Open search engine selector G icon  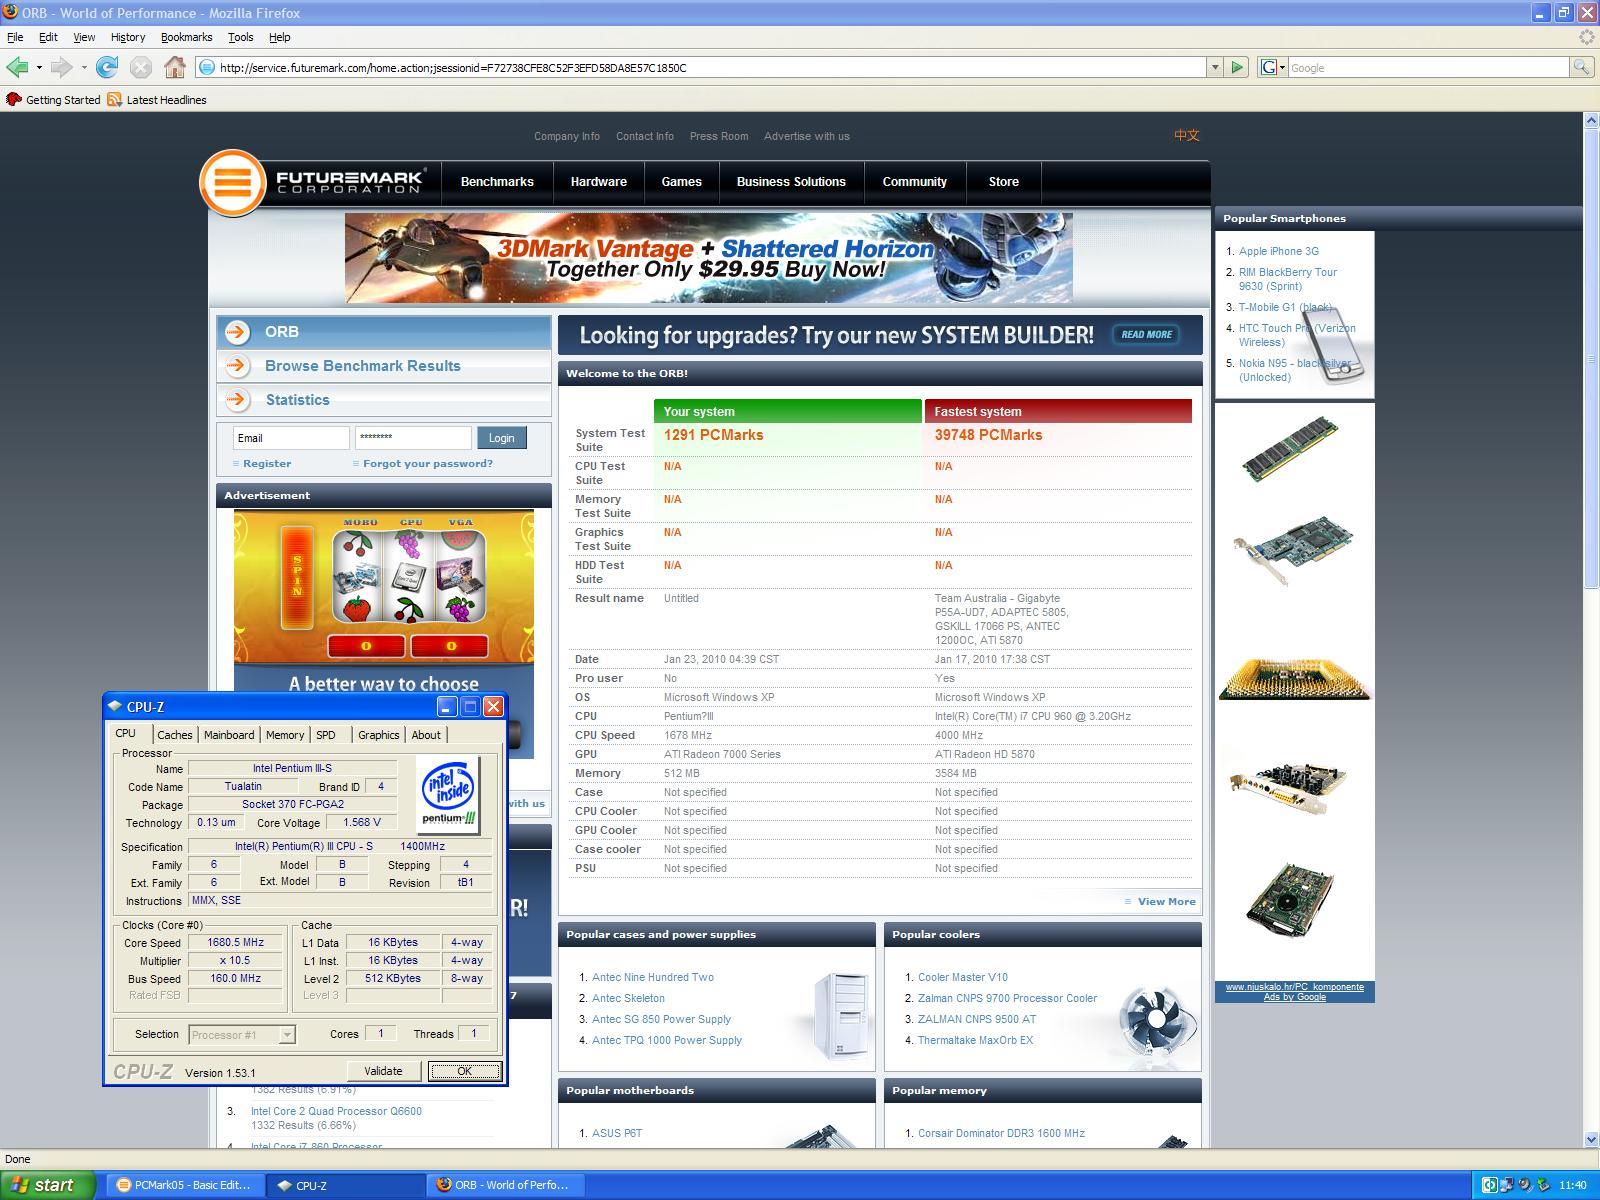click(x=1272, y=67)
